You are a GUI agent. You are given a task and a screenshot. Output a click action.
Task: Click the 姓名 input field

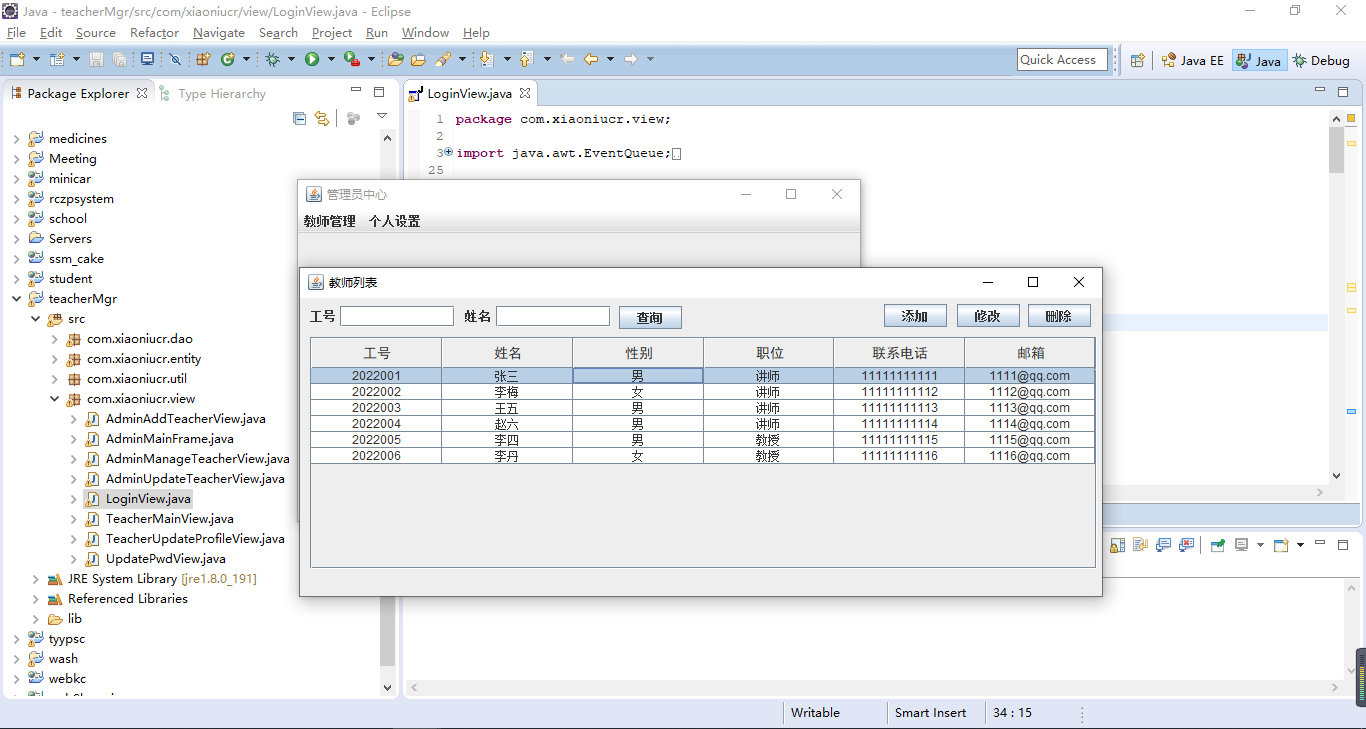pyautogui.click(x=553, y=316)
